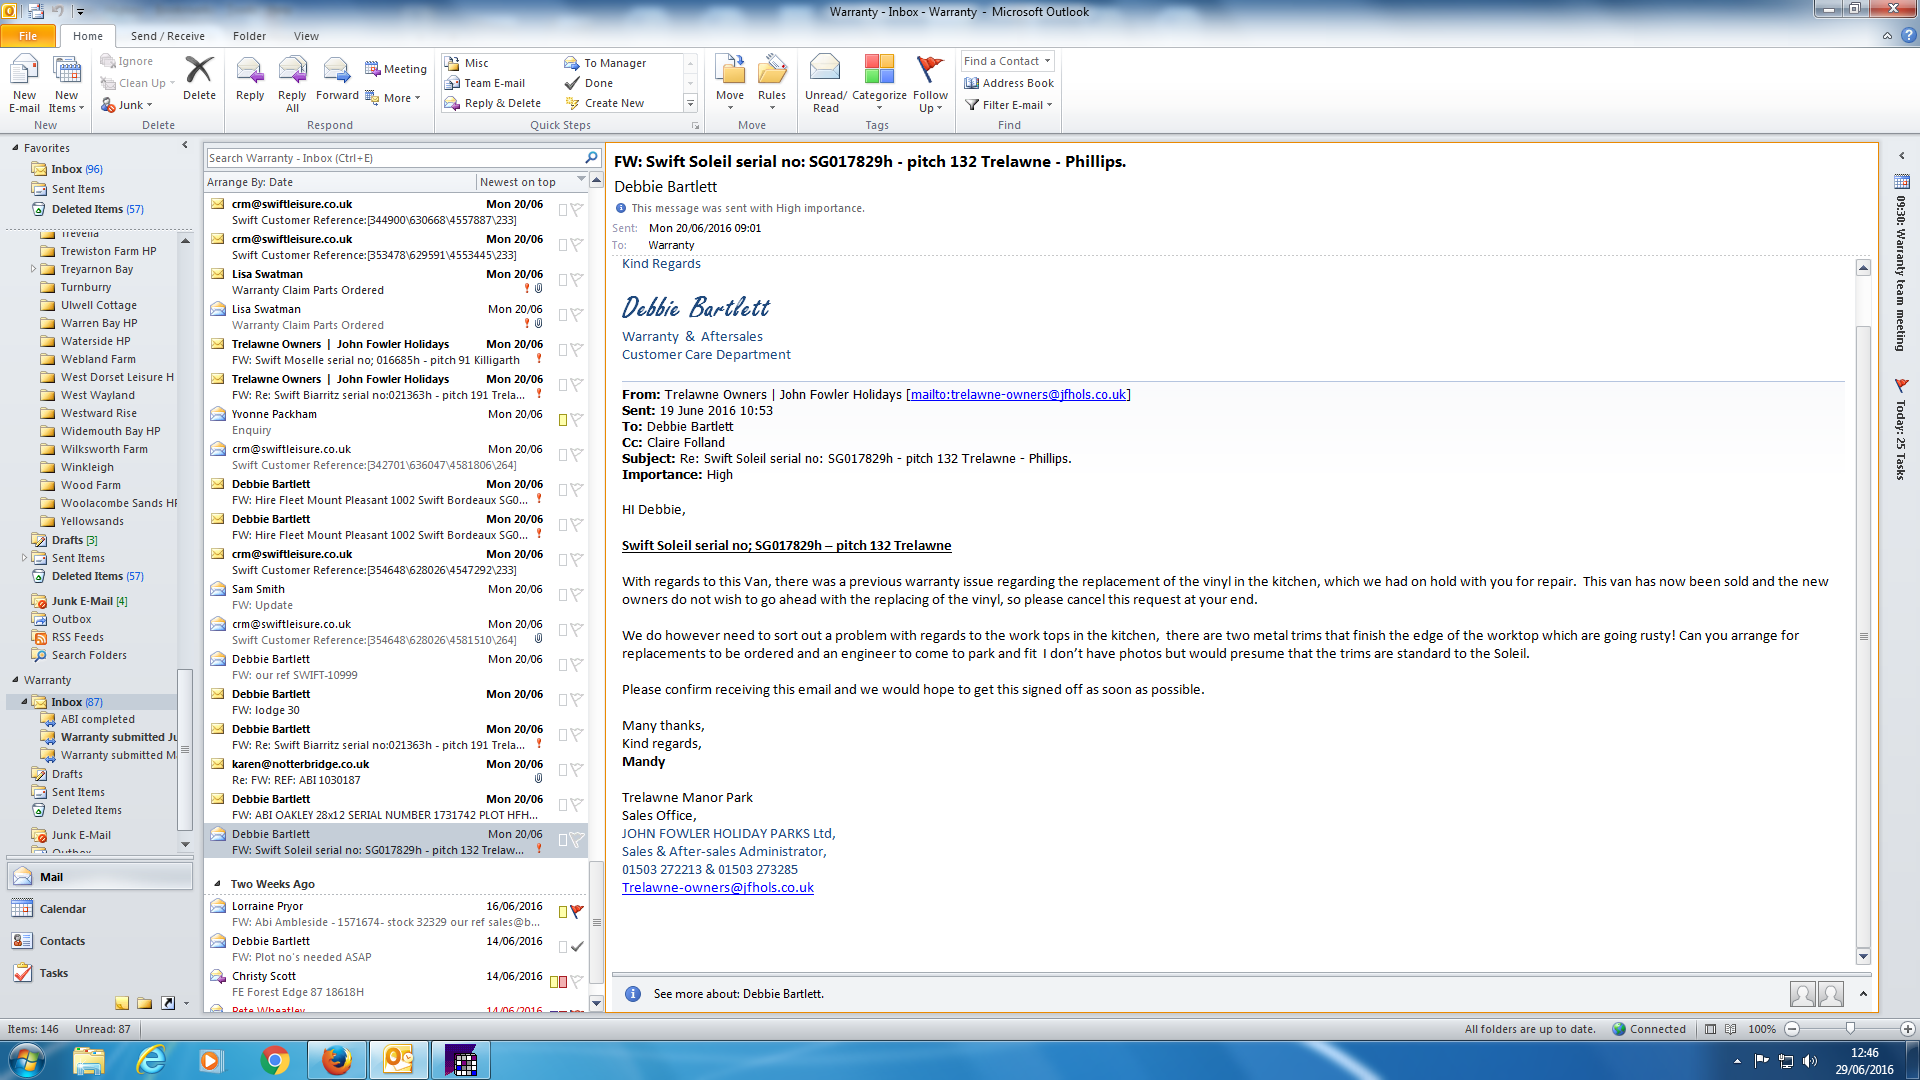Open the File tab

pyautogui.click(x=28, y=36)
